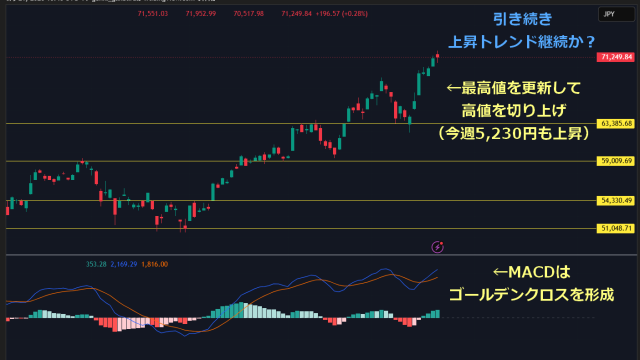Click the low price value 70,517.98
The width and height of the screenshot is (640, 360).
pos(249,14)
